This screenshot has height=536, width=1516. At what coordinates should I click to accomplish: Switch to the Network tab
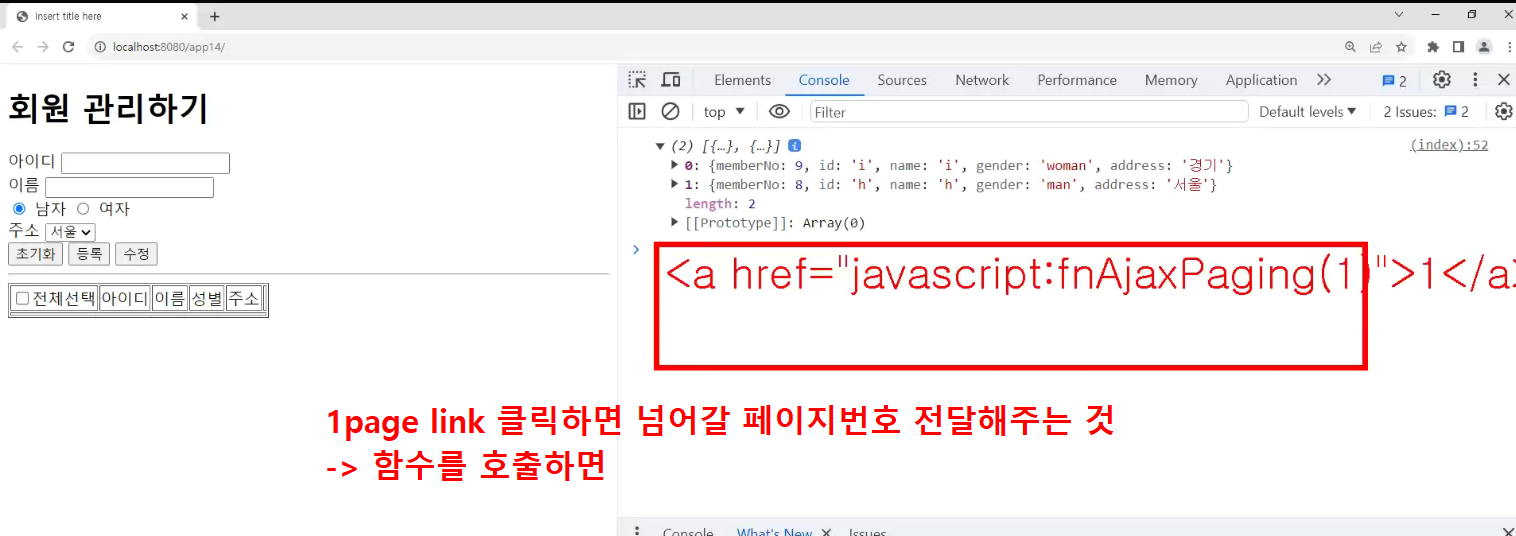click(x=982, y=80)
